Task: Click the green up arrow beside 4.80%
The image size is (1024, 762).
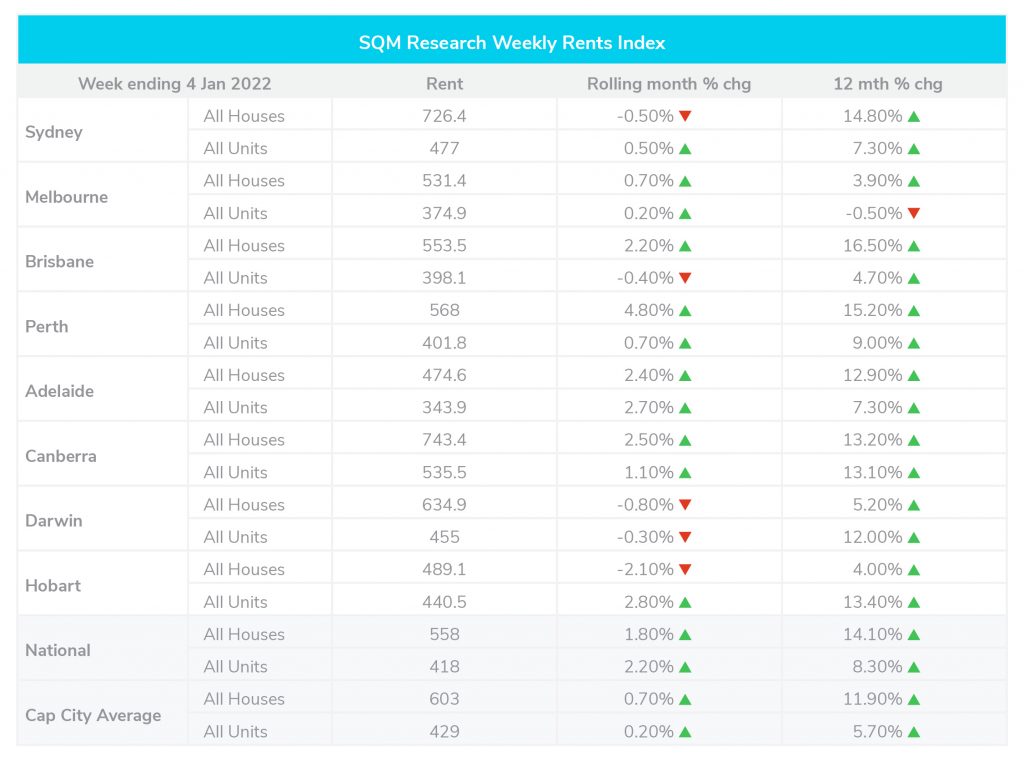Action: (x=685, y=311)
